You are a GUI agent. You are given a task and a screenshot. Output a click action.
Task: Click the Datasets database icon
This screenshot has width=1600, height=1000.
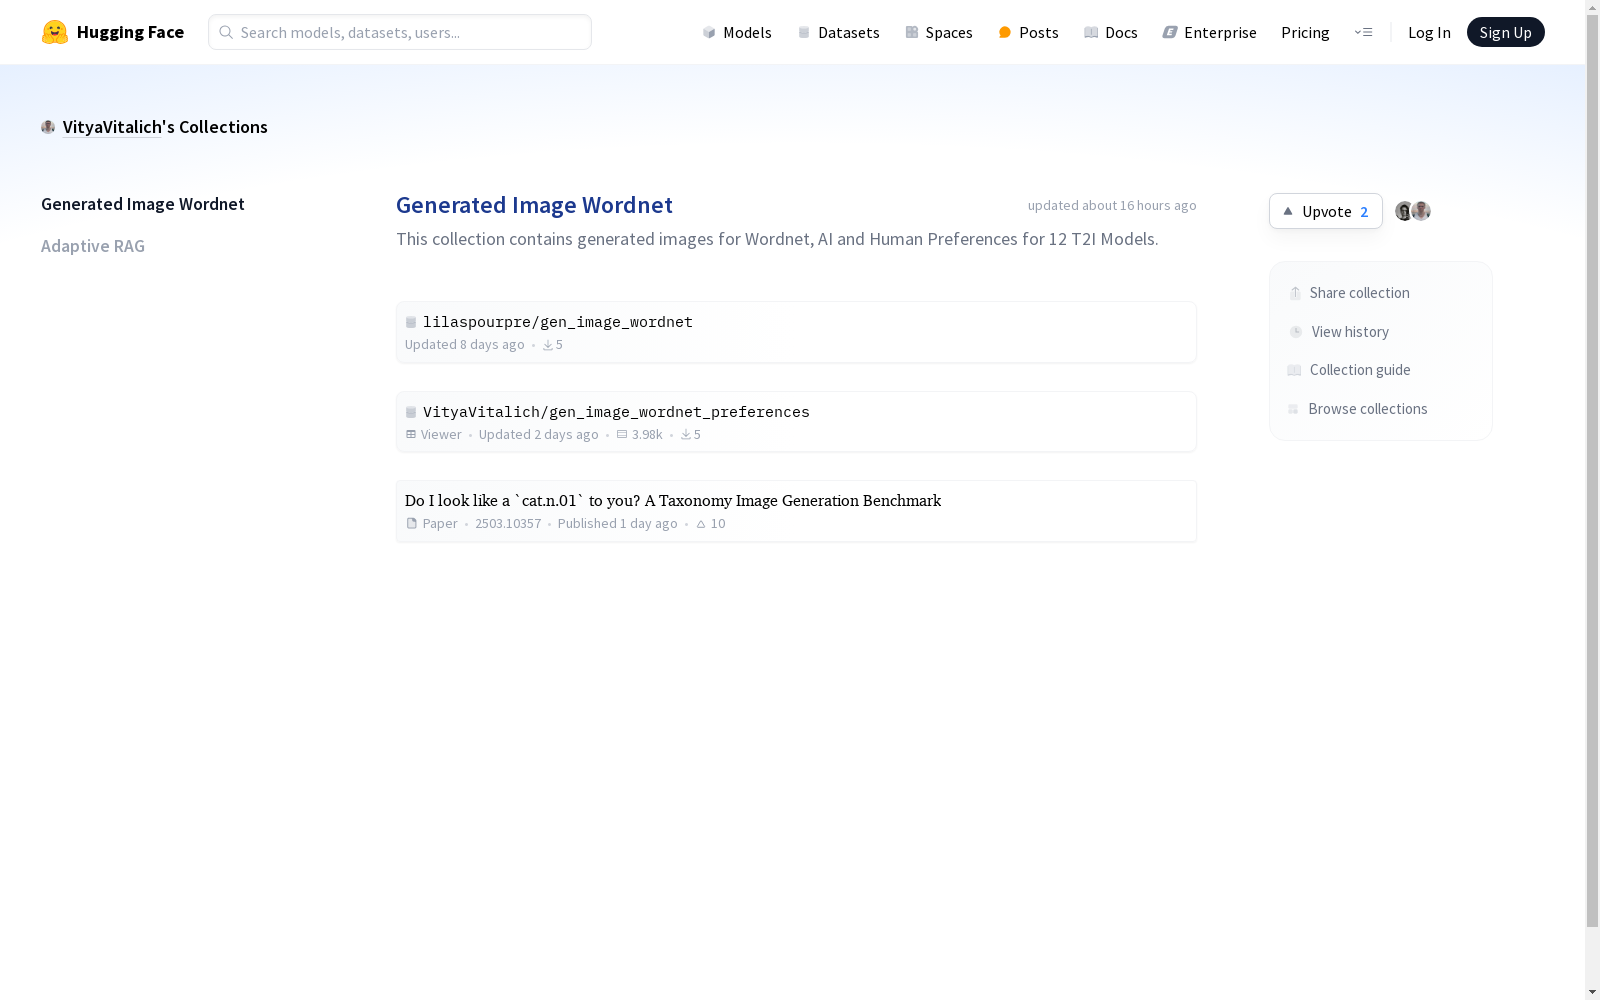click(804, 32)
